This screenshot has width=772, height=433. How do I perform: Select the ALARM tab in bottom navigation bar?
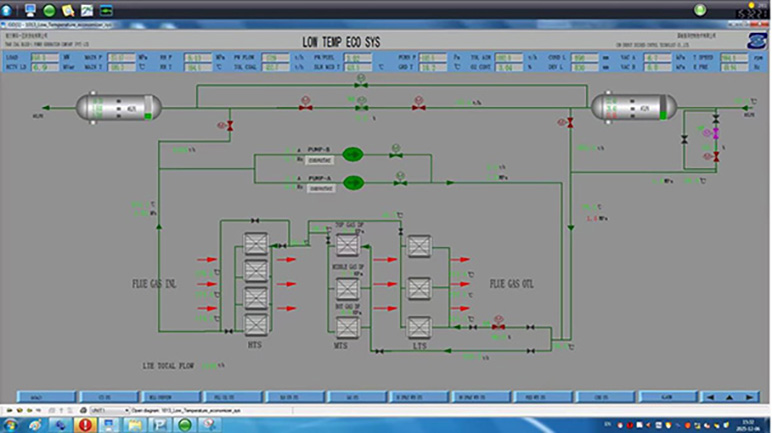666,396
